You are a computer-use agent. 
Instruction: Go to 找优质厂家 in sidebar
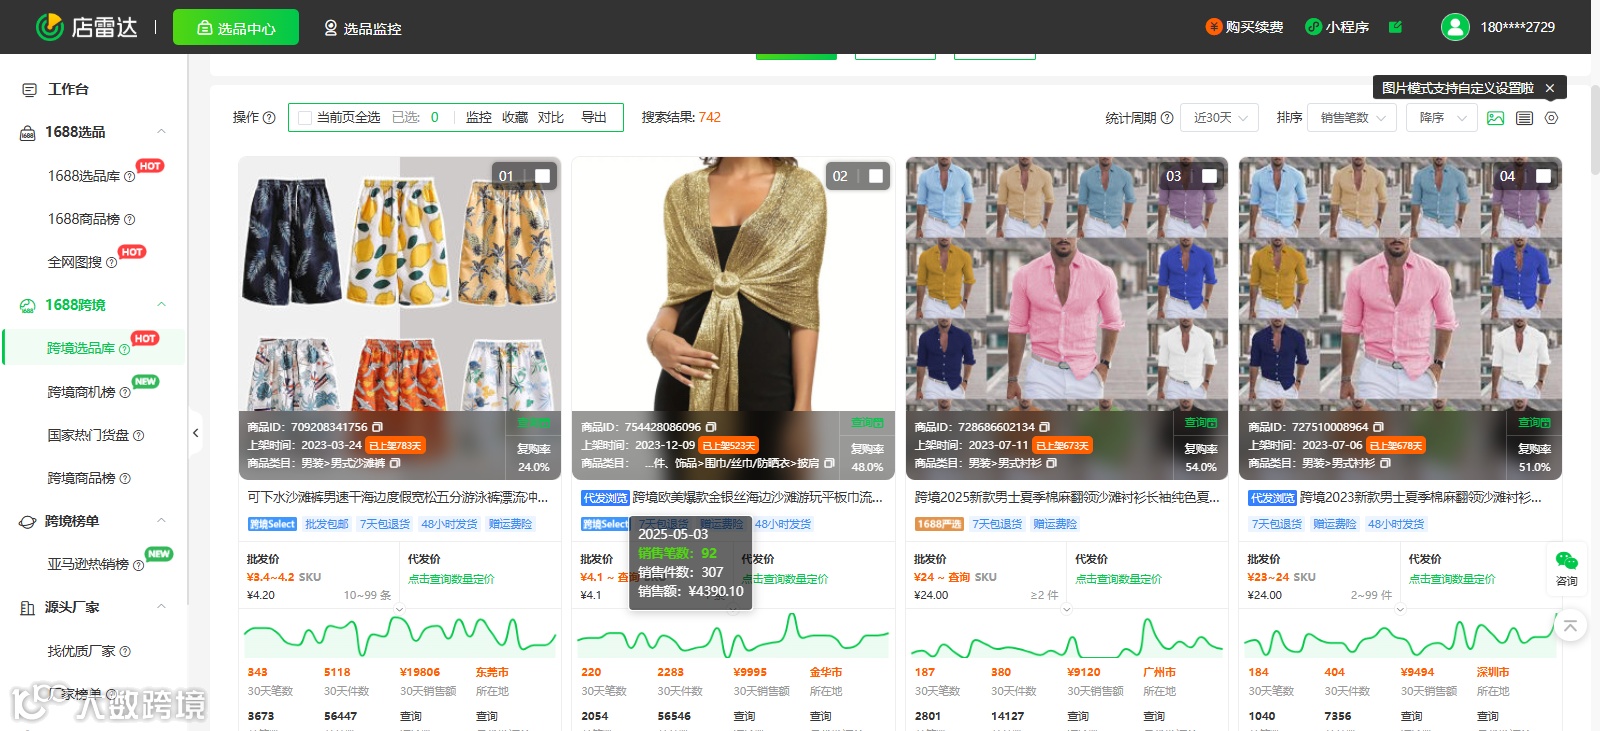tap(81, 651)
